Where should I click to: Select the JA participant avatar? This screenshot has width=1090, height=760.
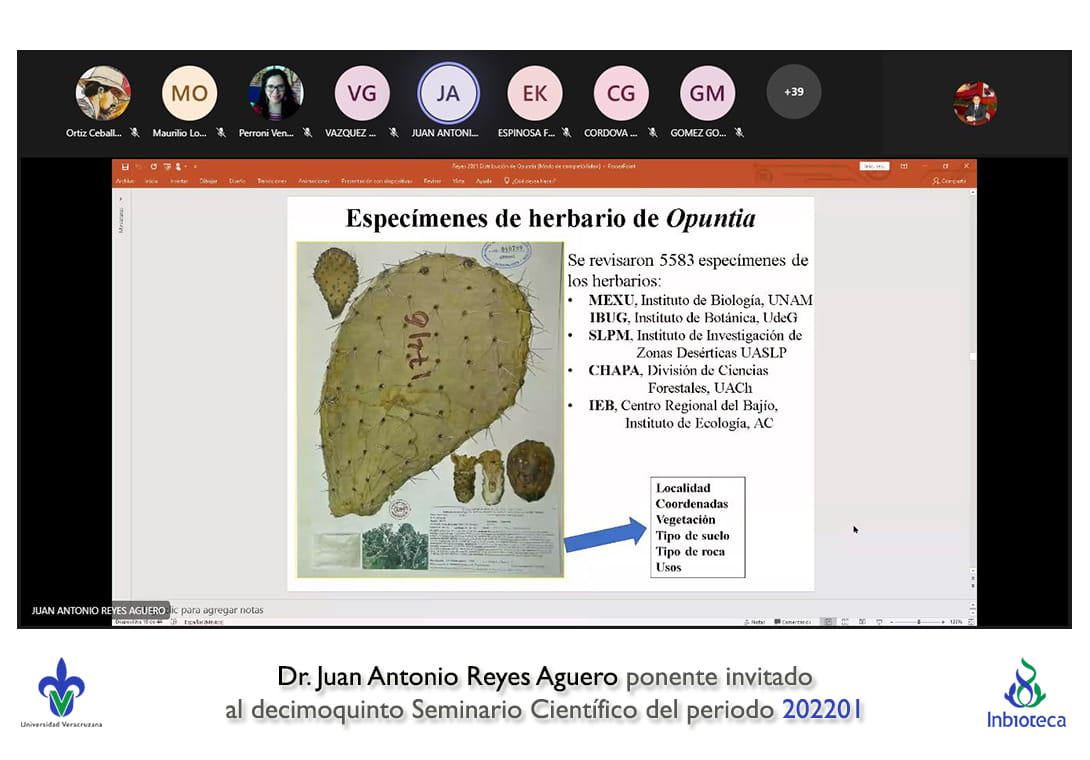click(x=448, y=94)
